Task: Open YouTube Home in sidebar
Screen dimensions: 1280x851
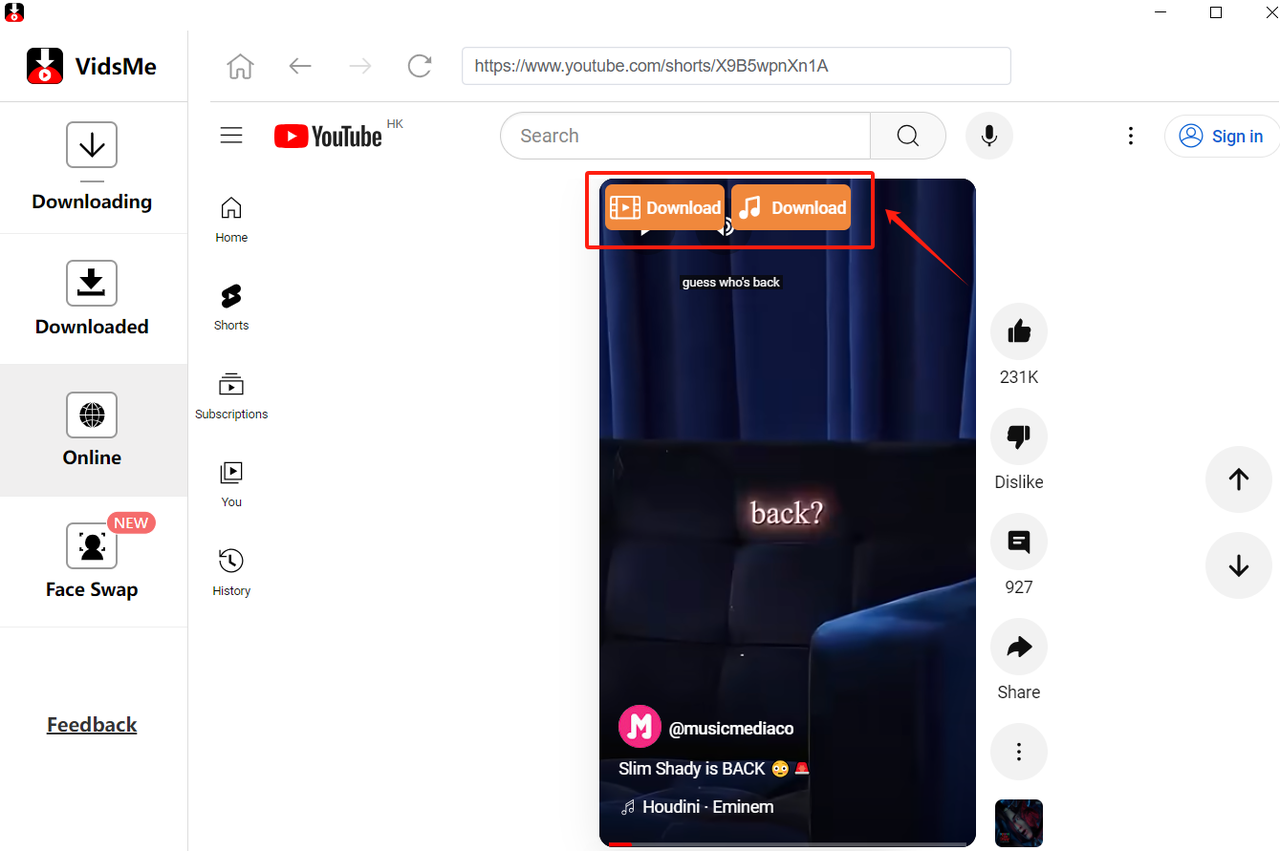Action: [x=231, y=220]
